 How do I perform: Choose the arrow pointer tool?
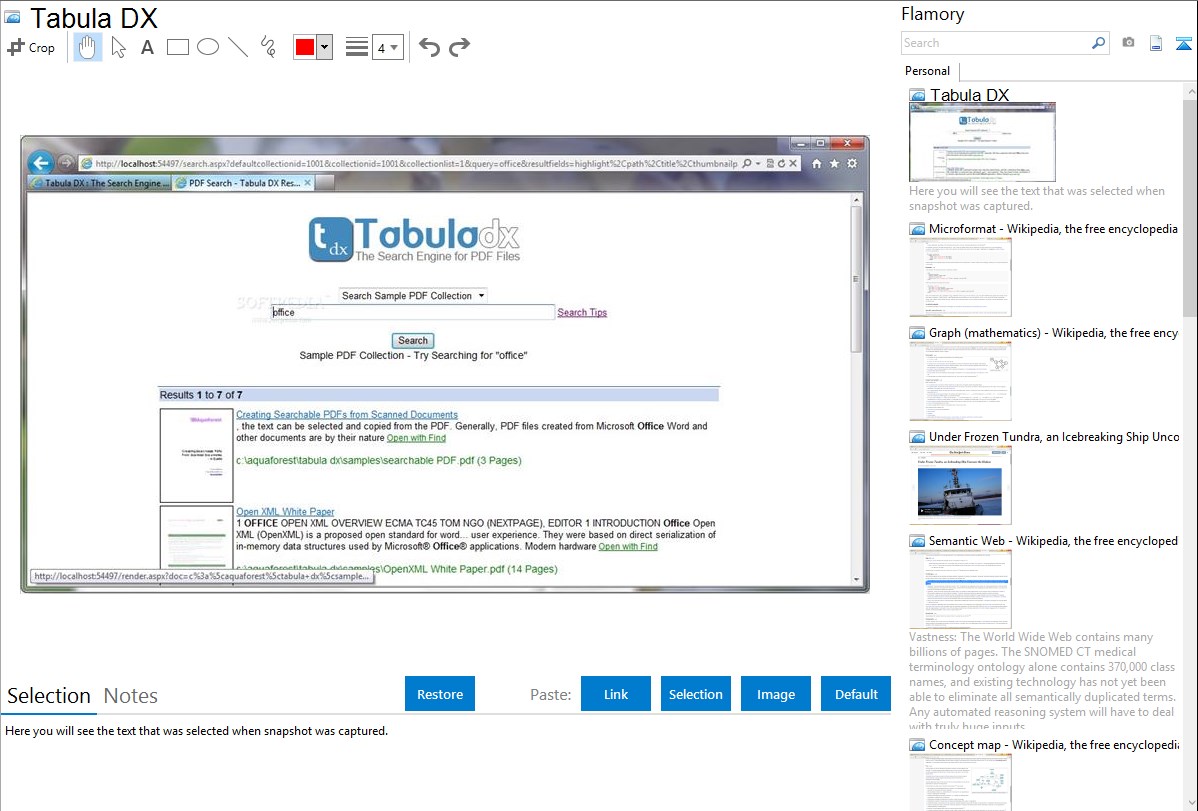118,47
